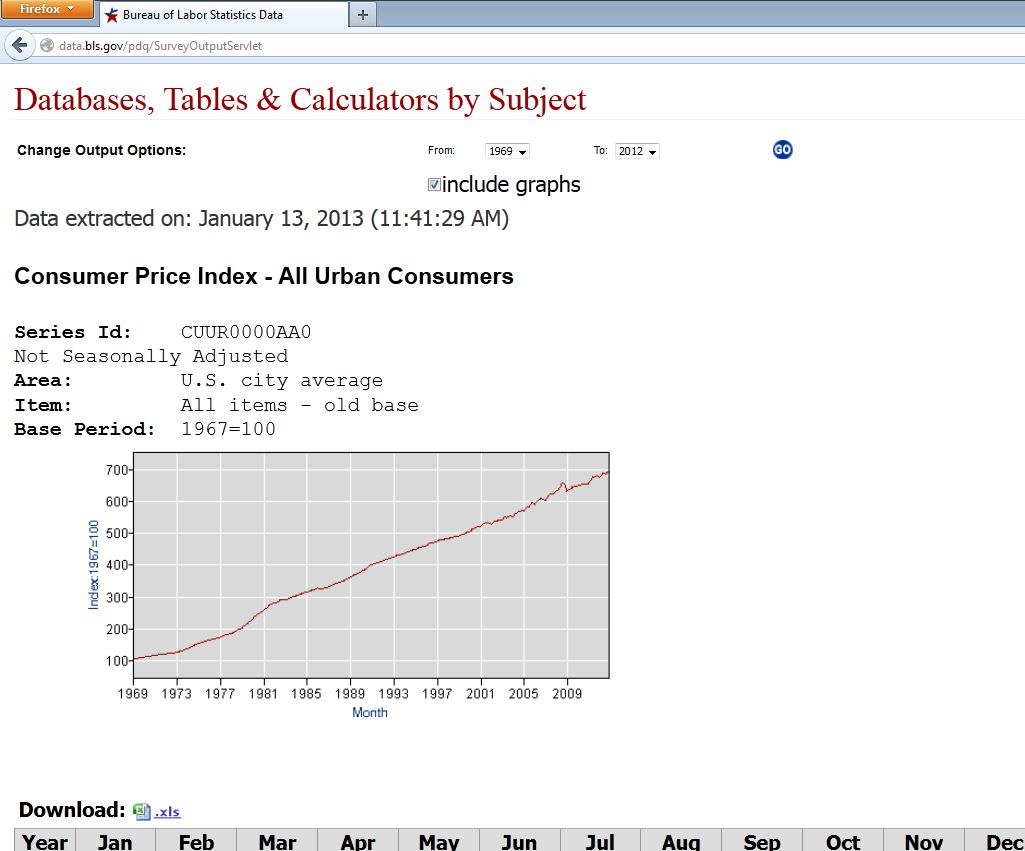This screenshot has height=851, width=1025.
Task: Click the All items - old base text
Action: [x=299, y=405]
